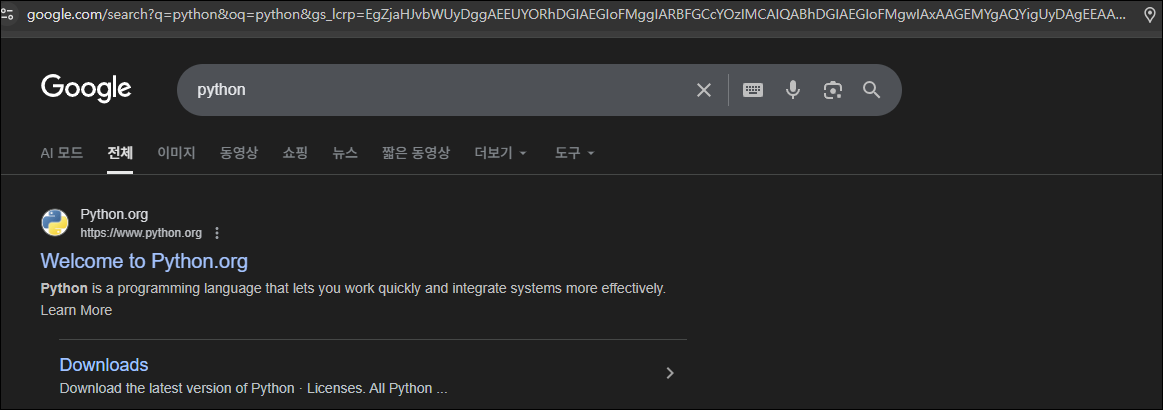The height and width of the screenshot is (410, 1163).
Task: Start voice search with the microphone icon
Action: pyautogui.click(x=793, y=90)
